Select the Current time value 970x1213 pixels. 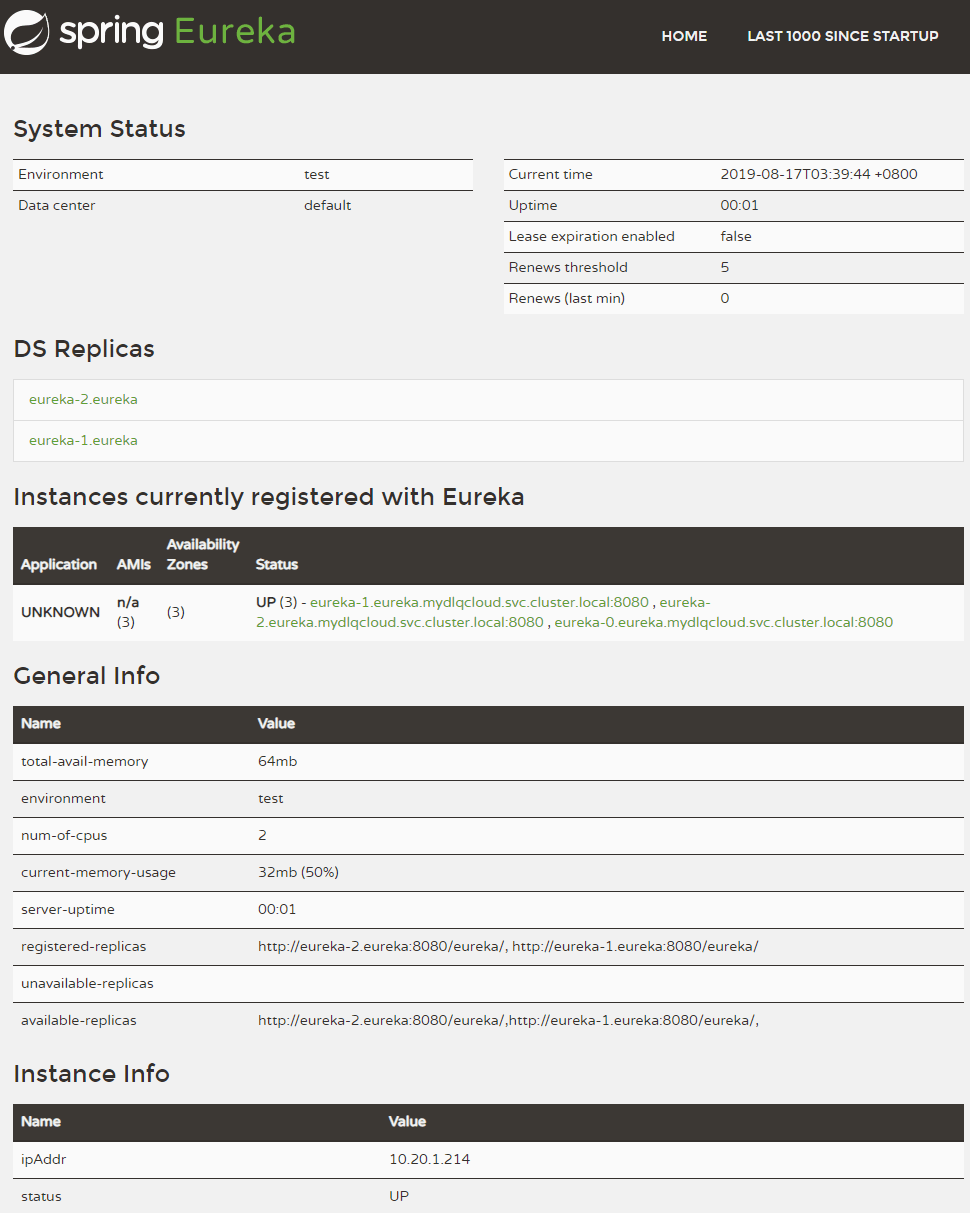tap(819, 174)
